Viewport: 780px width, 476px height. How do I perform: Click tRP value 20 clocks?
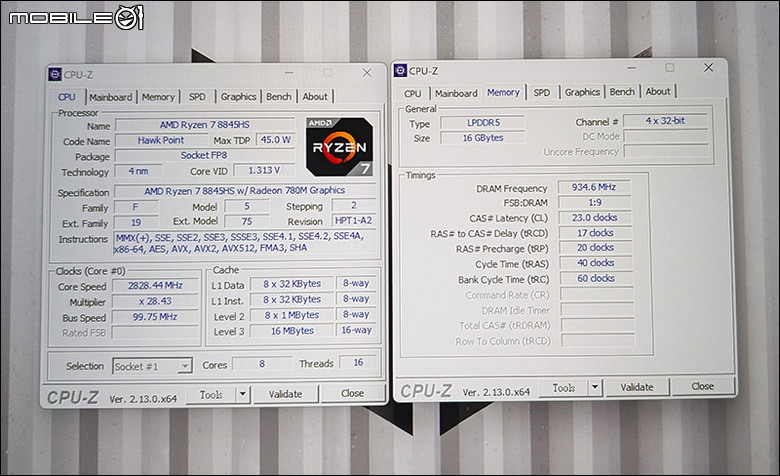click(x=595, y=248)
